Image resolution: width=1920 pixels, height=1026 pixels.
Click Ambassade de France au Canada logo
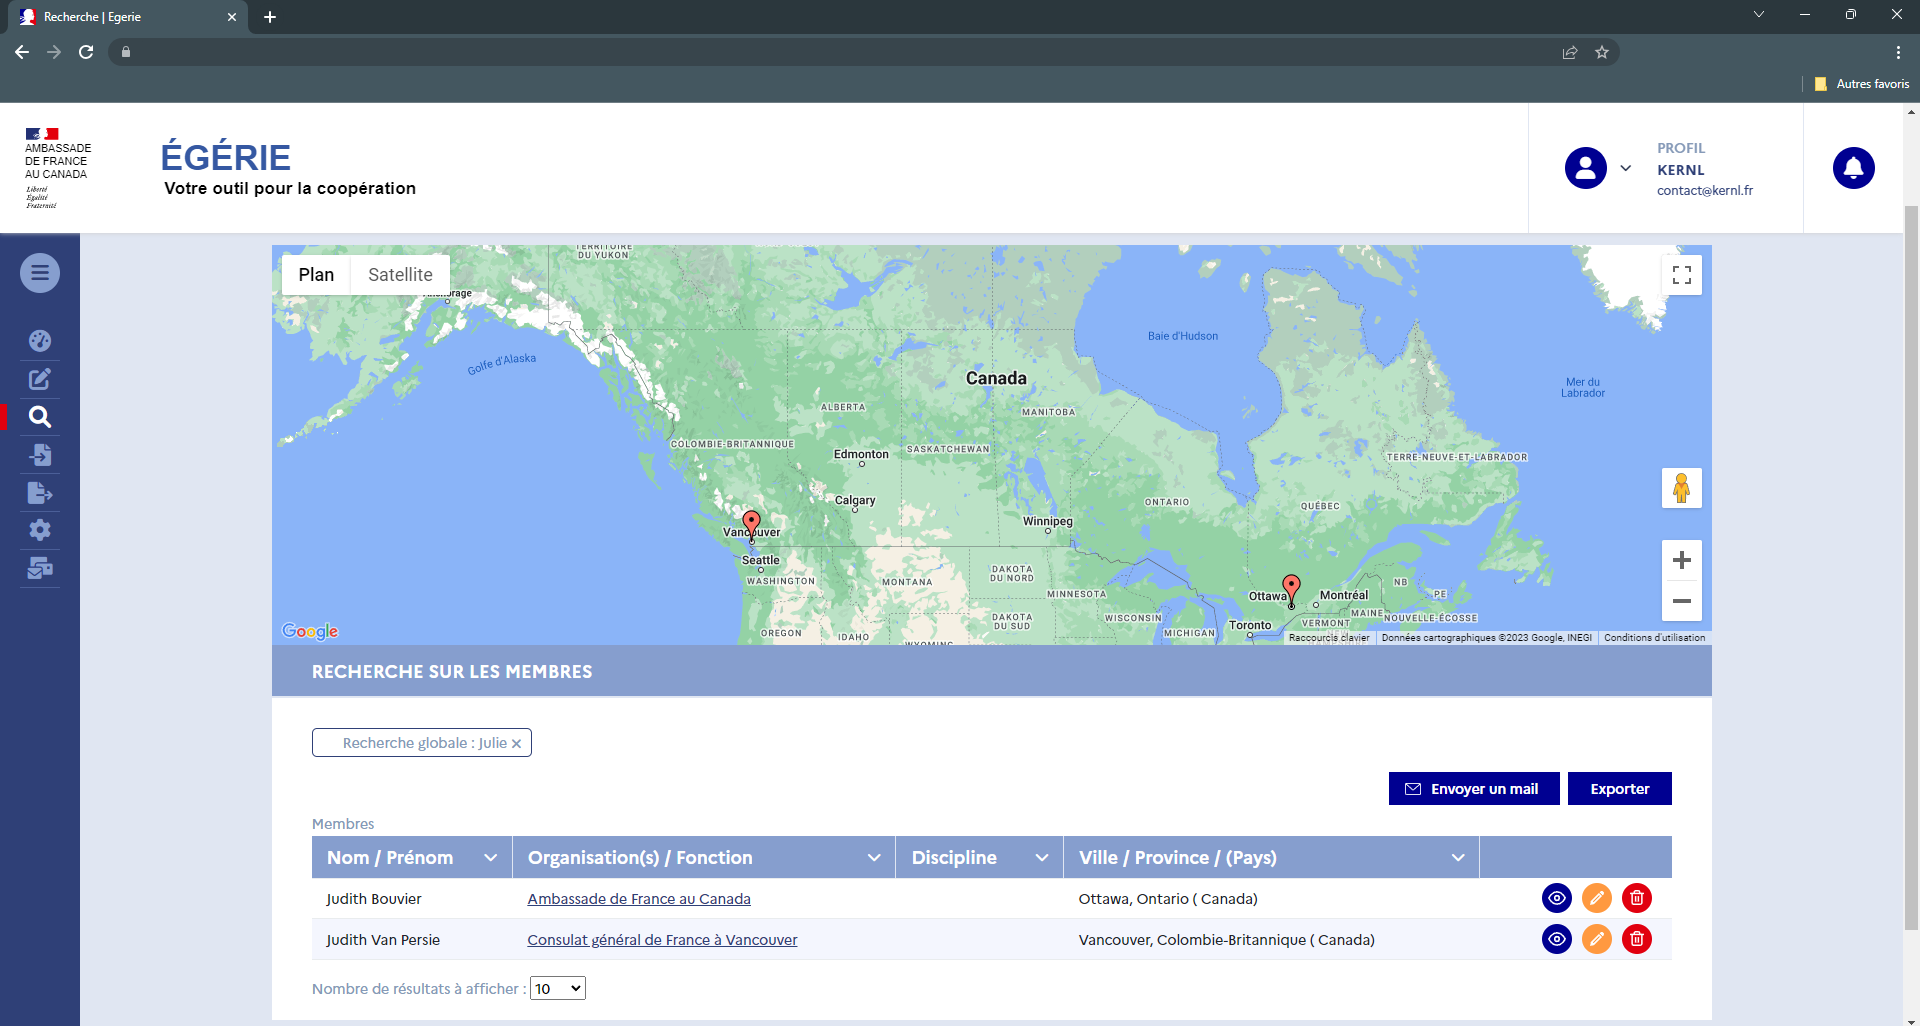57,168
